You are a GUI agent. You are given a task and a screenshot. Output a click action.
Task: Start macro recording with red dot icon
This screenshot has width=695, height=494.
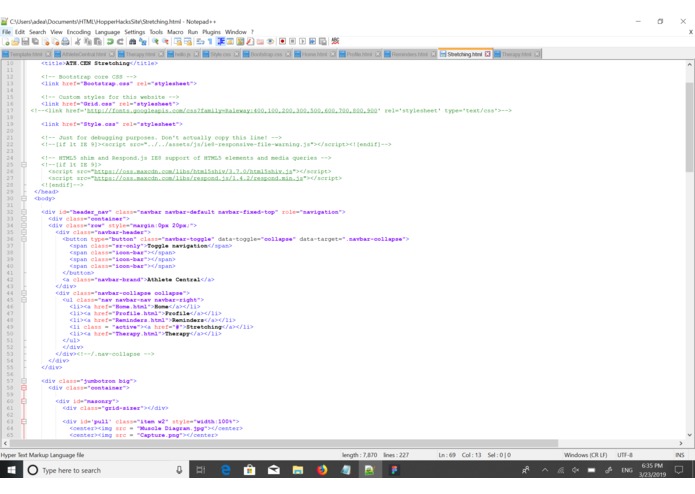(282, 42)
